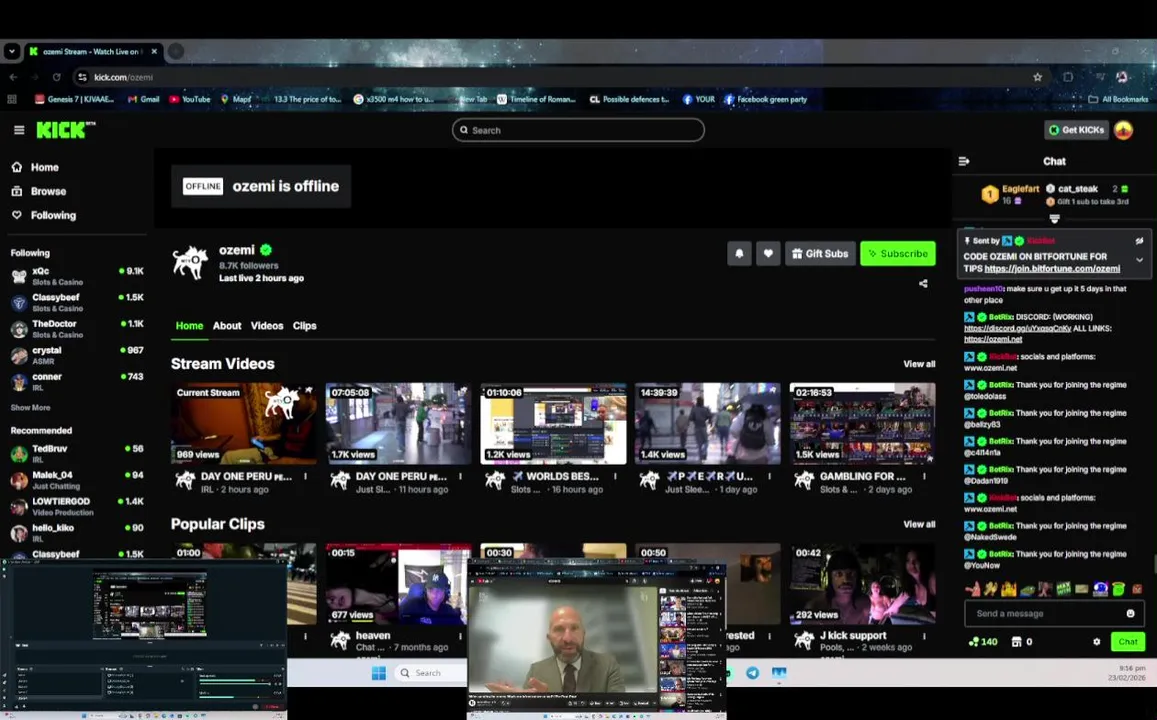Switch to the About tab
The width and height of the screenshot is (1157, 720).
point(227,325)
